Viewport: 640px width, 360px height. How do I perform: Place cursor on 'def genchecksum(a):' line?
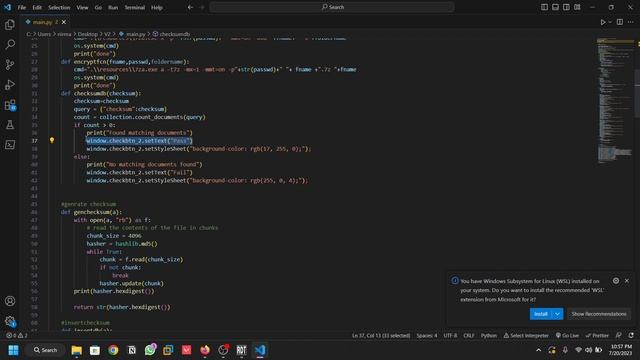[x=91, y=212]
